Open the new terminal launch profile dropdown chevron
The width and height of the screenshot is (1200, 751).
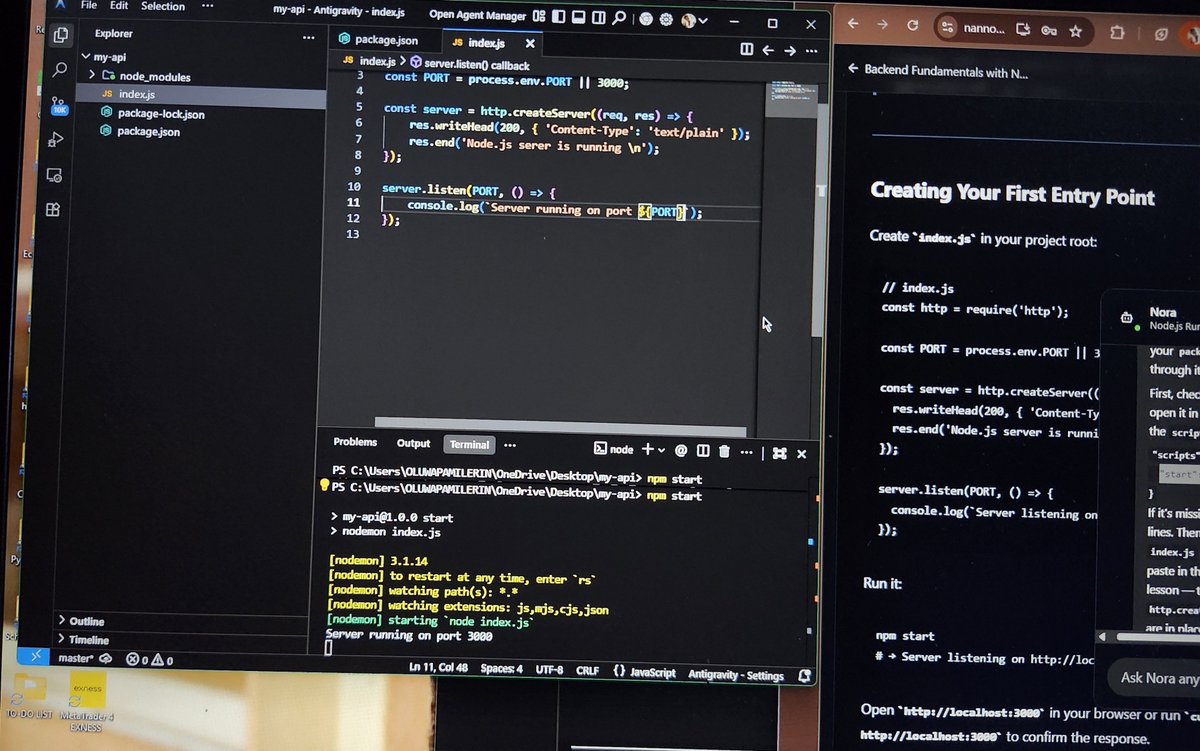tap(663, 450)
